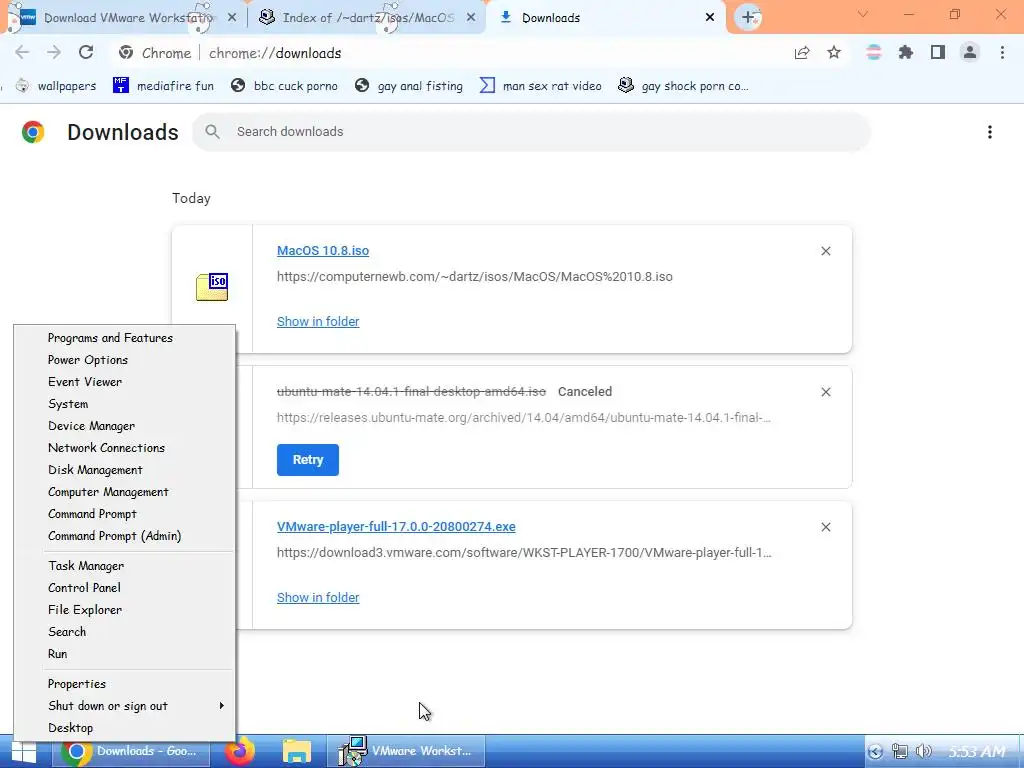
Task: Close the Download VMware Workstation tab
Action: point(232,18)
